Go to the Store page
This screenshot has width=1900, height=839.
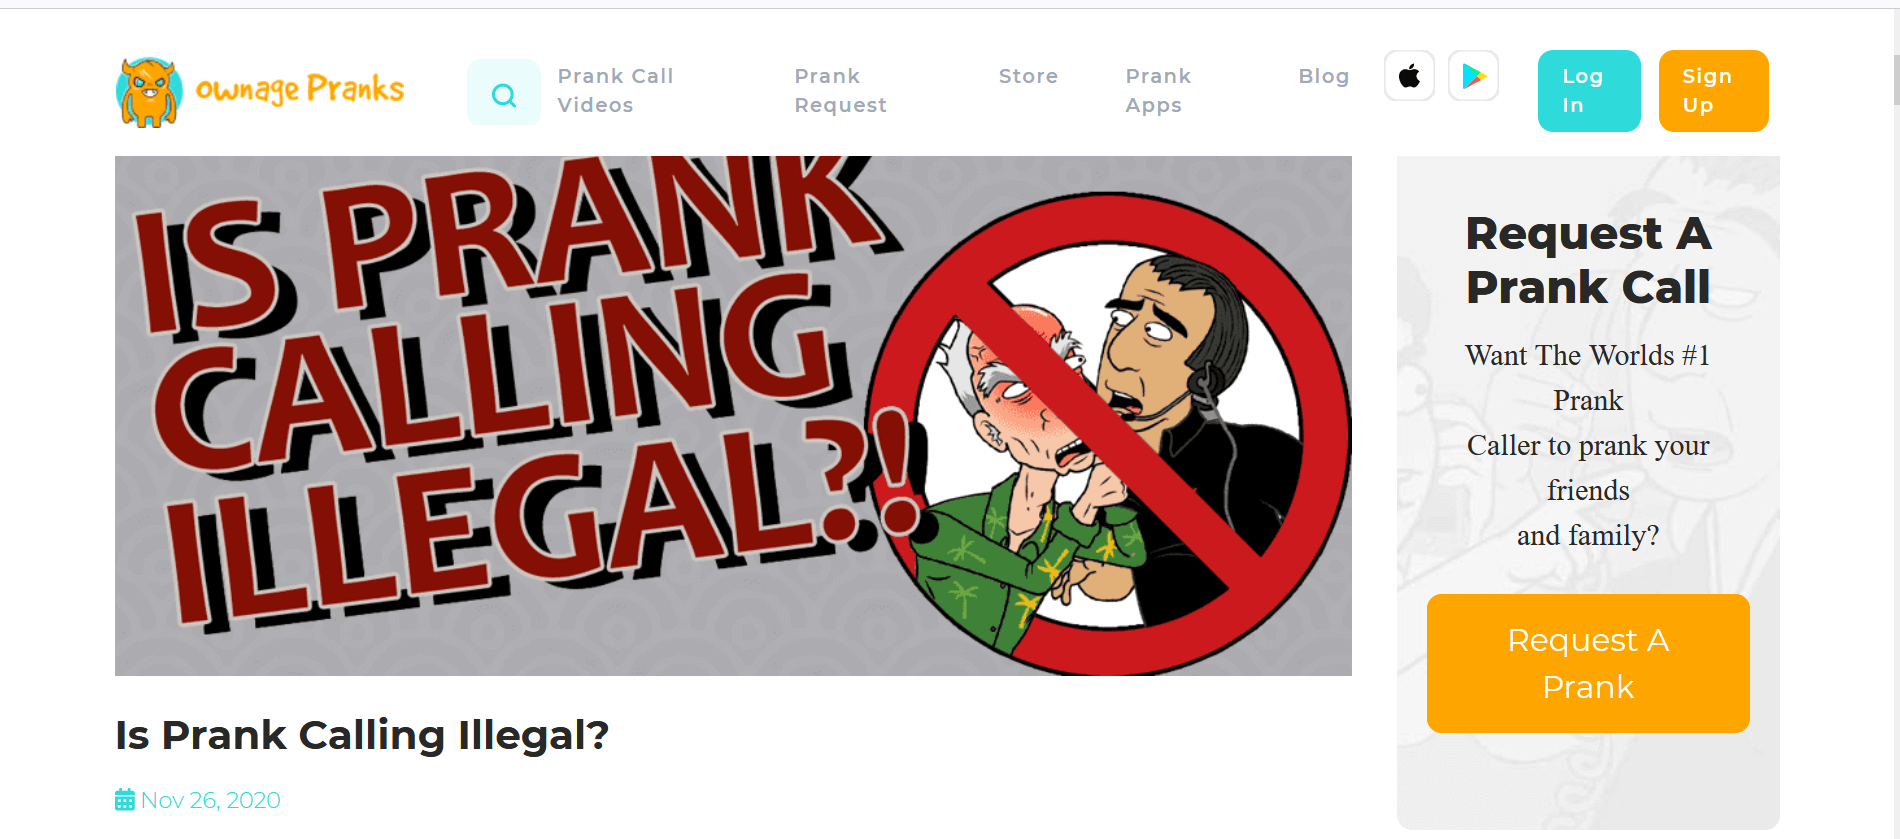[1028, 76]
